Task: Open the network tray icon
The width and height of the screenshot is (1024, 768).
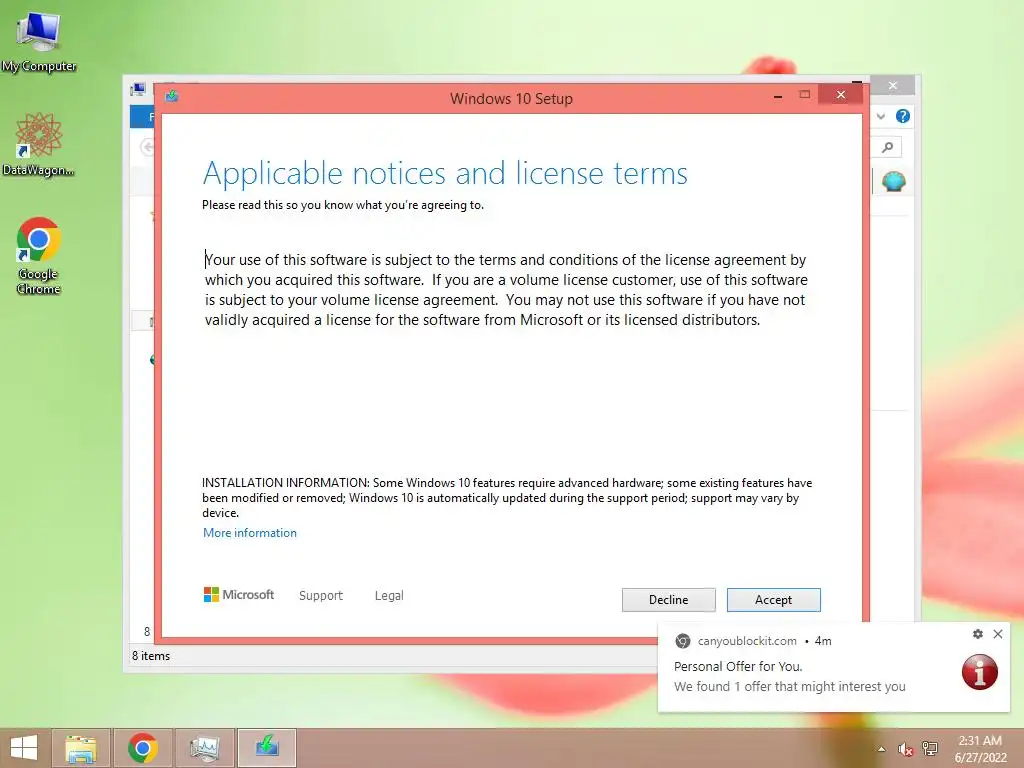Action: [x=930, y=748]
